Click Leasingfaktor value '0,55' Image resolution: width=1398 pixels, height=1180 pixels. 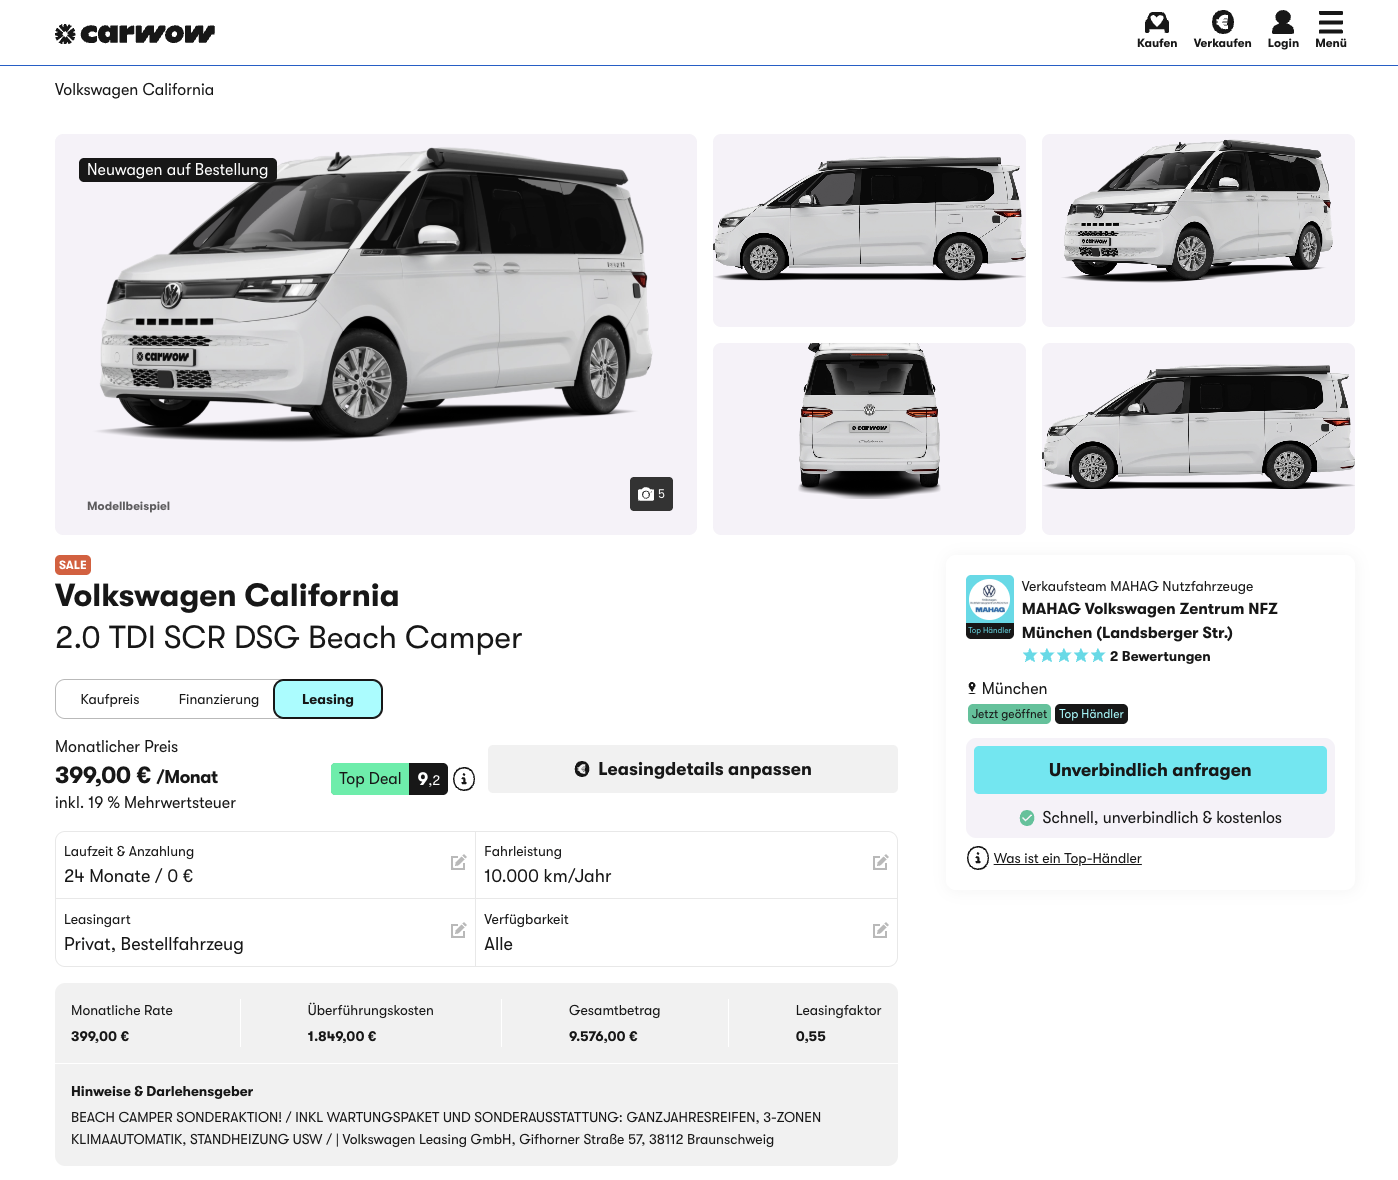(811, 1036)
